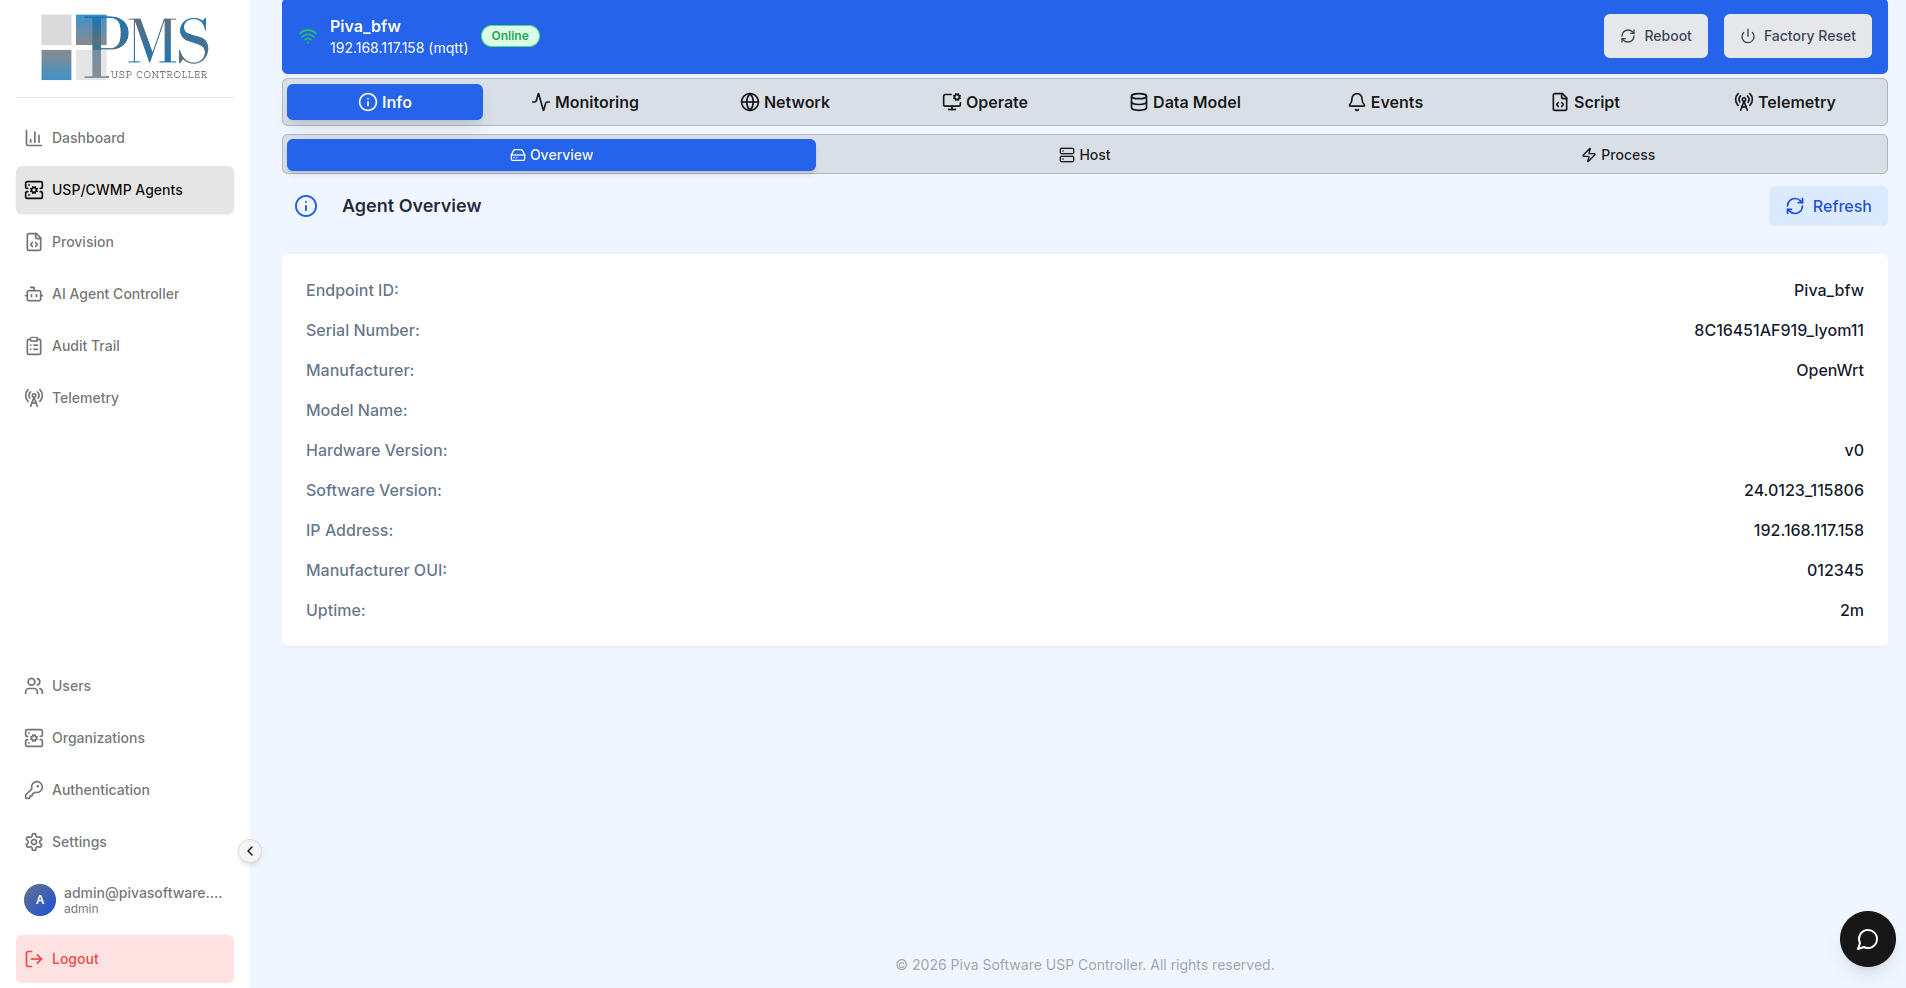Viewport: 1906px width, 988px height.
Task: Collapse the sidebar with the chevron button
Action: coord(250,851)
